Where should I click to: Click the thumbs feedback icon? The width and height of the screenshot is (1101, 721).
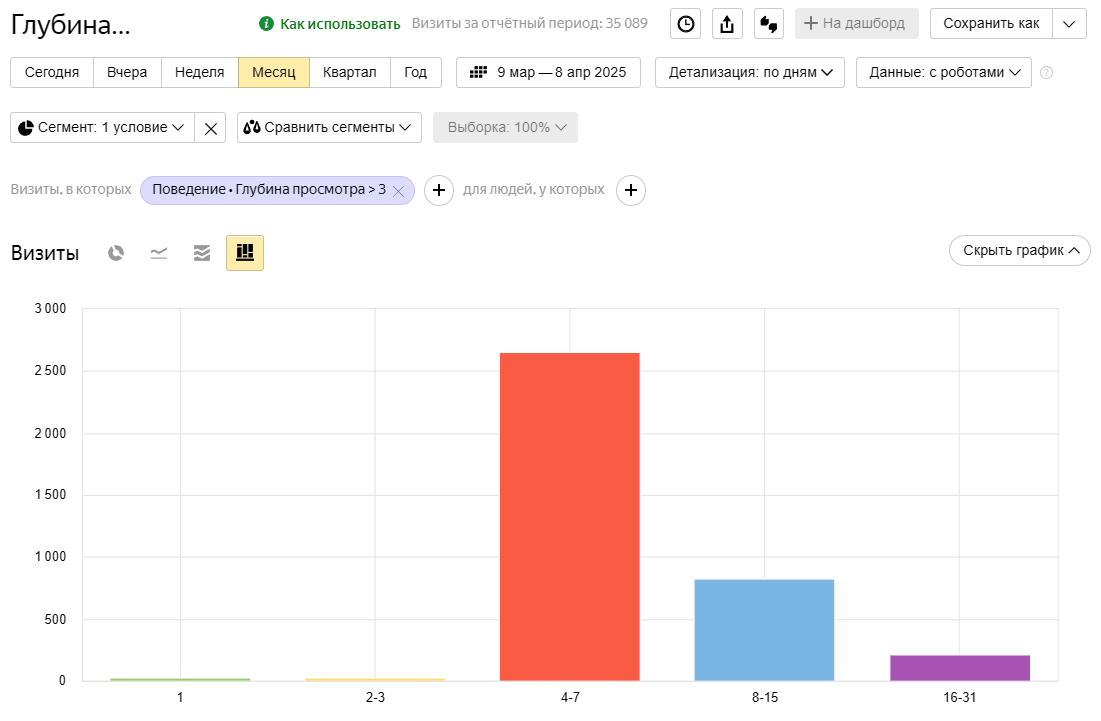point(768,24)
